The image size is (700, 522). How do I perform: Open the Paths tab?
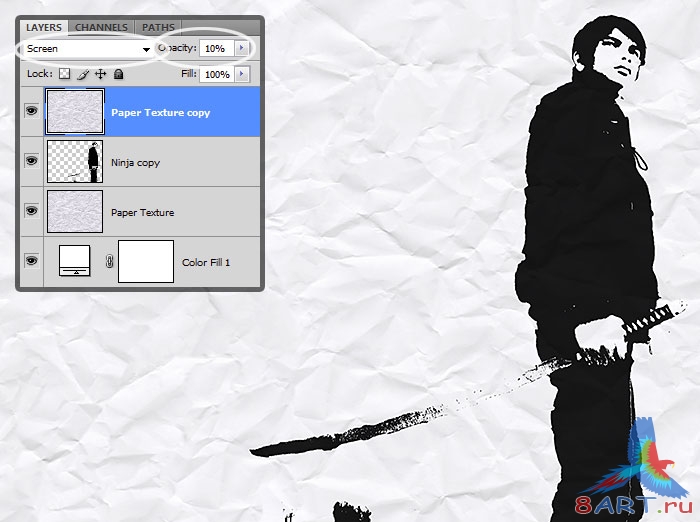click(x=158, y=27)
